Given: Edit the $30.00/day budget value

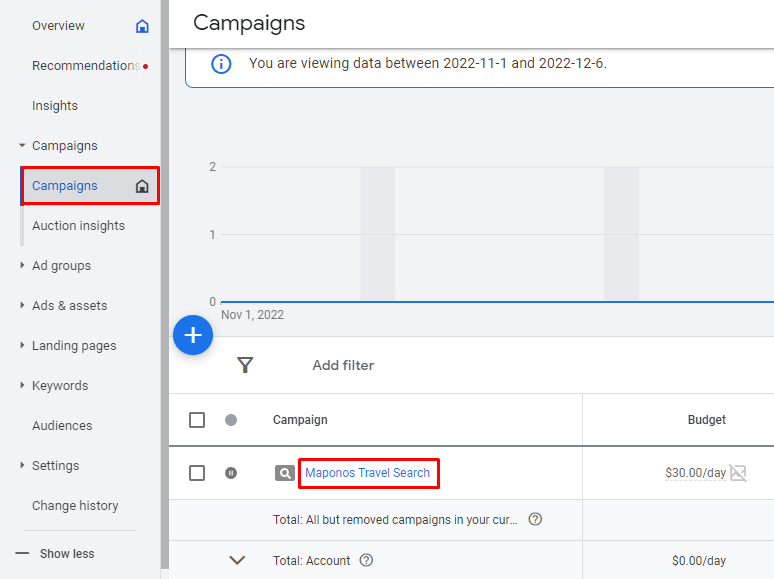Looking at the screenshot, I should tap(696, 473).
